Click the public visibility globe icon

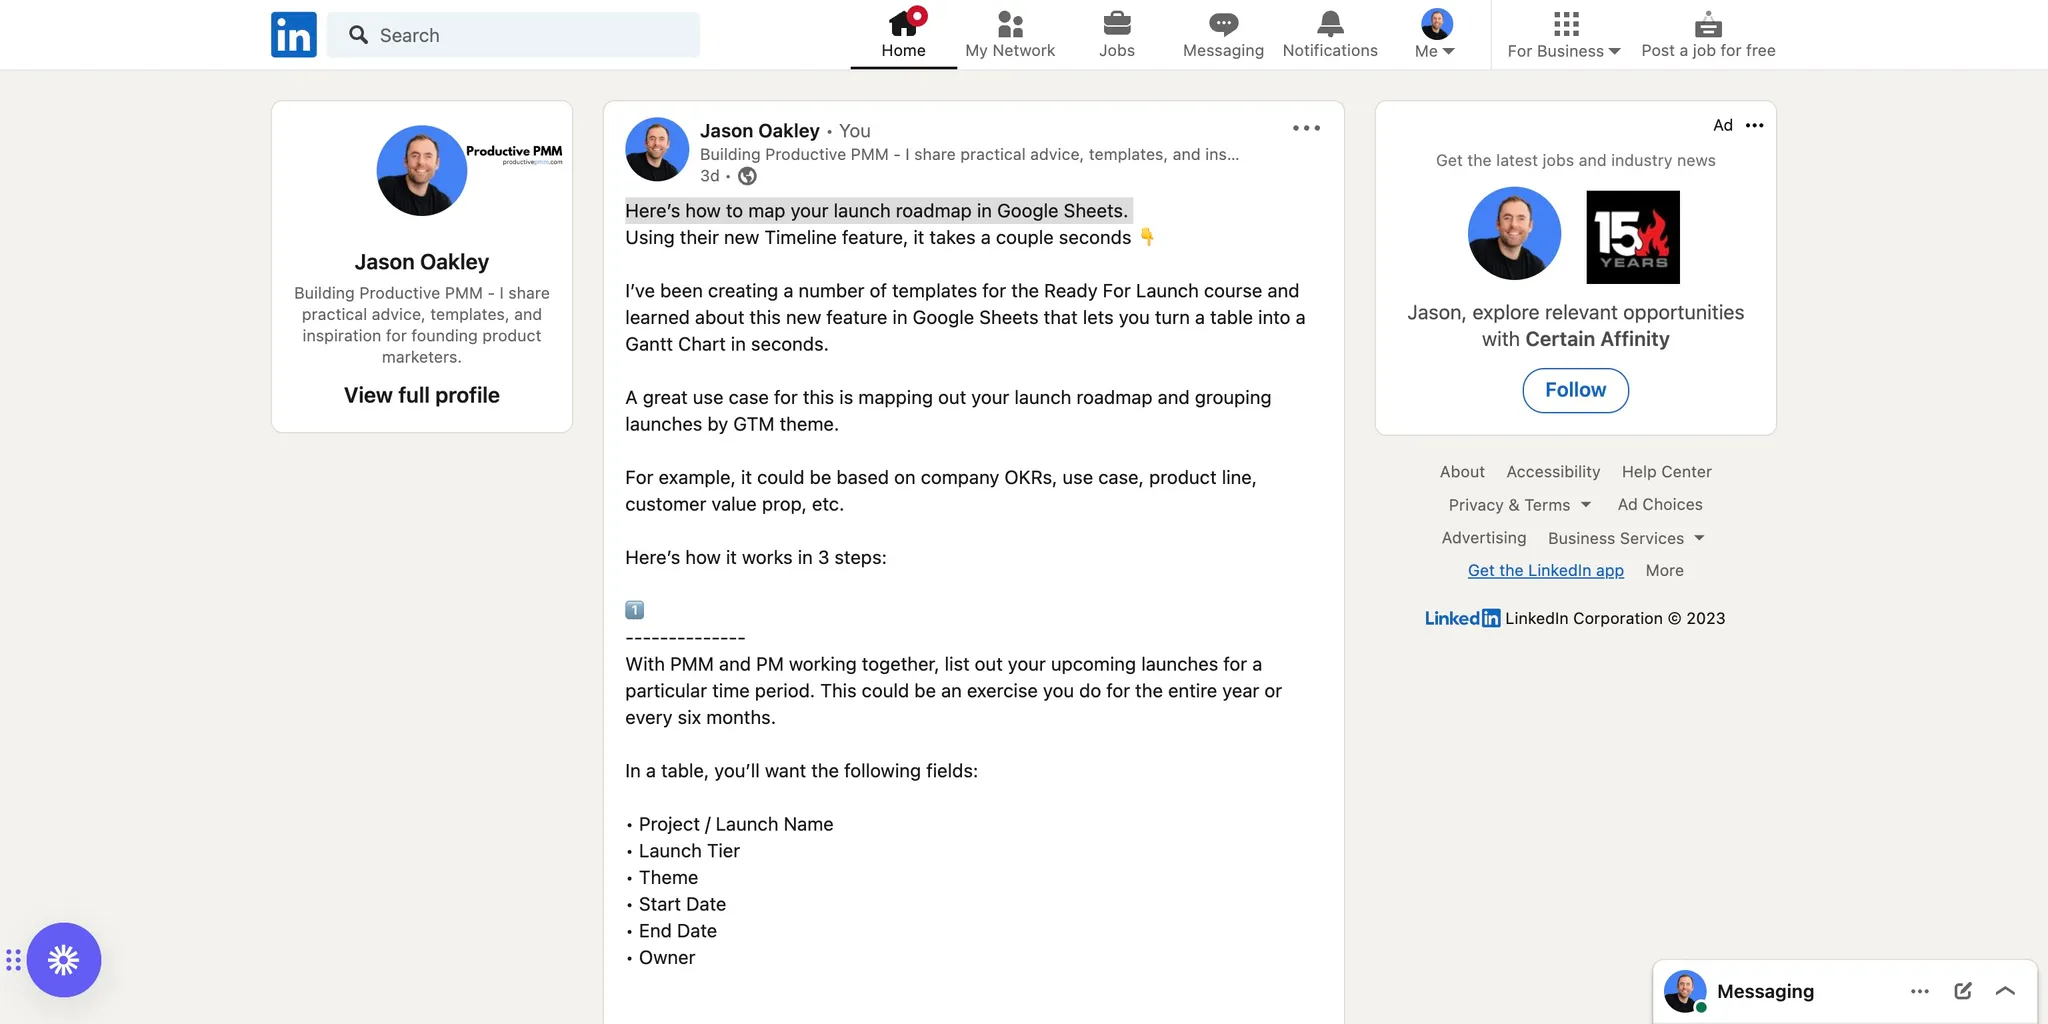pos(747,176)
